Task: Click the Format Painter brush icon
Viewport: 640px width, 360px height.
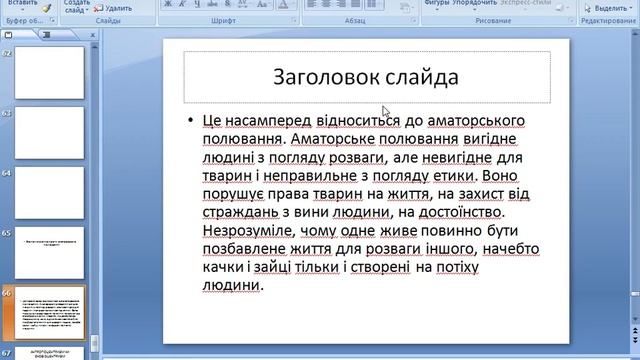Action: [47, 8]
